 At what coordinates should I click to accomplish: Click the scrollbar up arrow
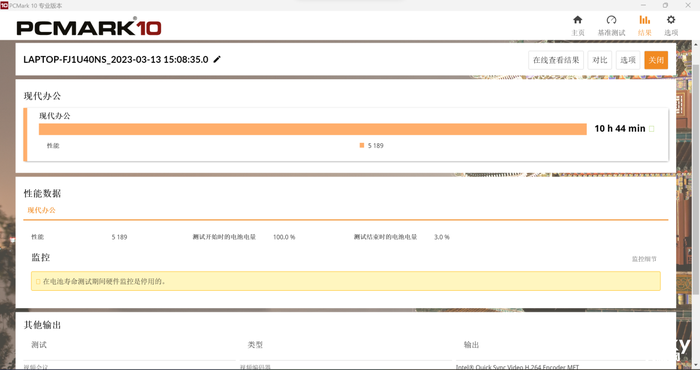pos(696,44)
